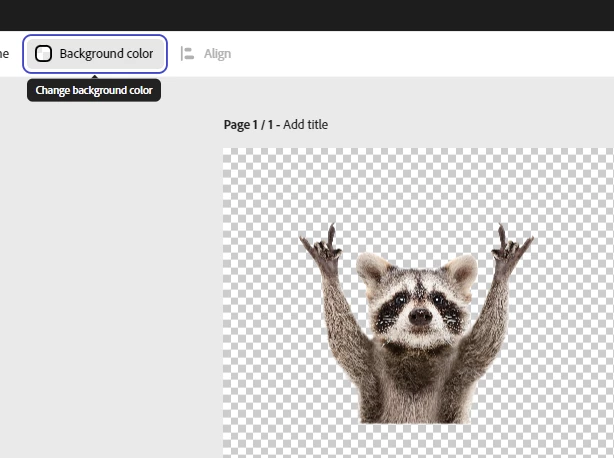Click the raccoon's right raised paw

click(511, 247)
